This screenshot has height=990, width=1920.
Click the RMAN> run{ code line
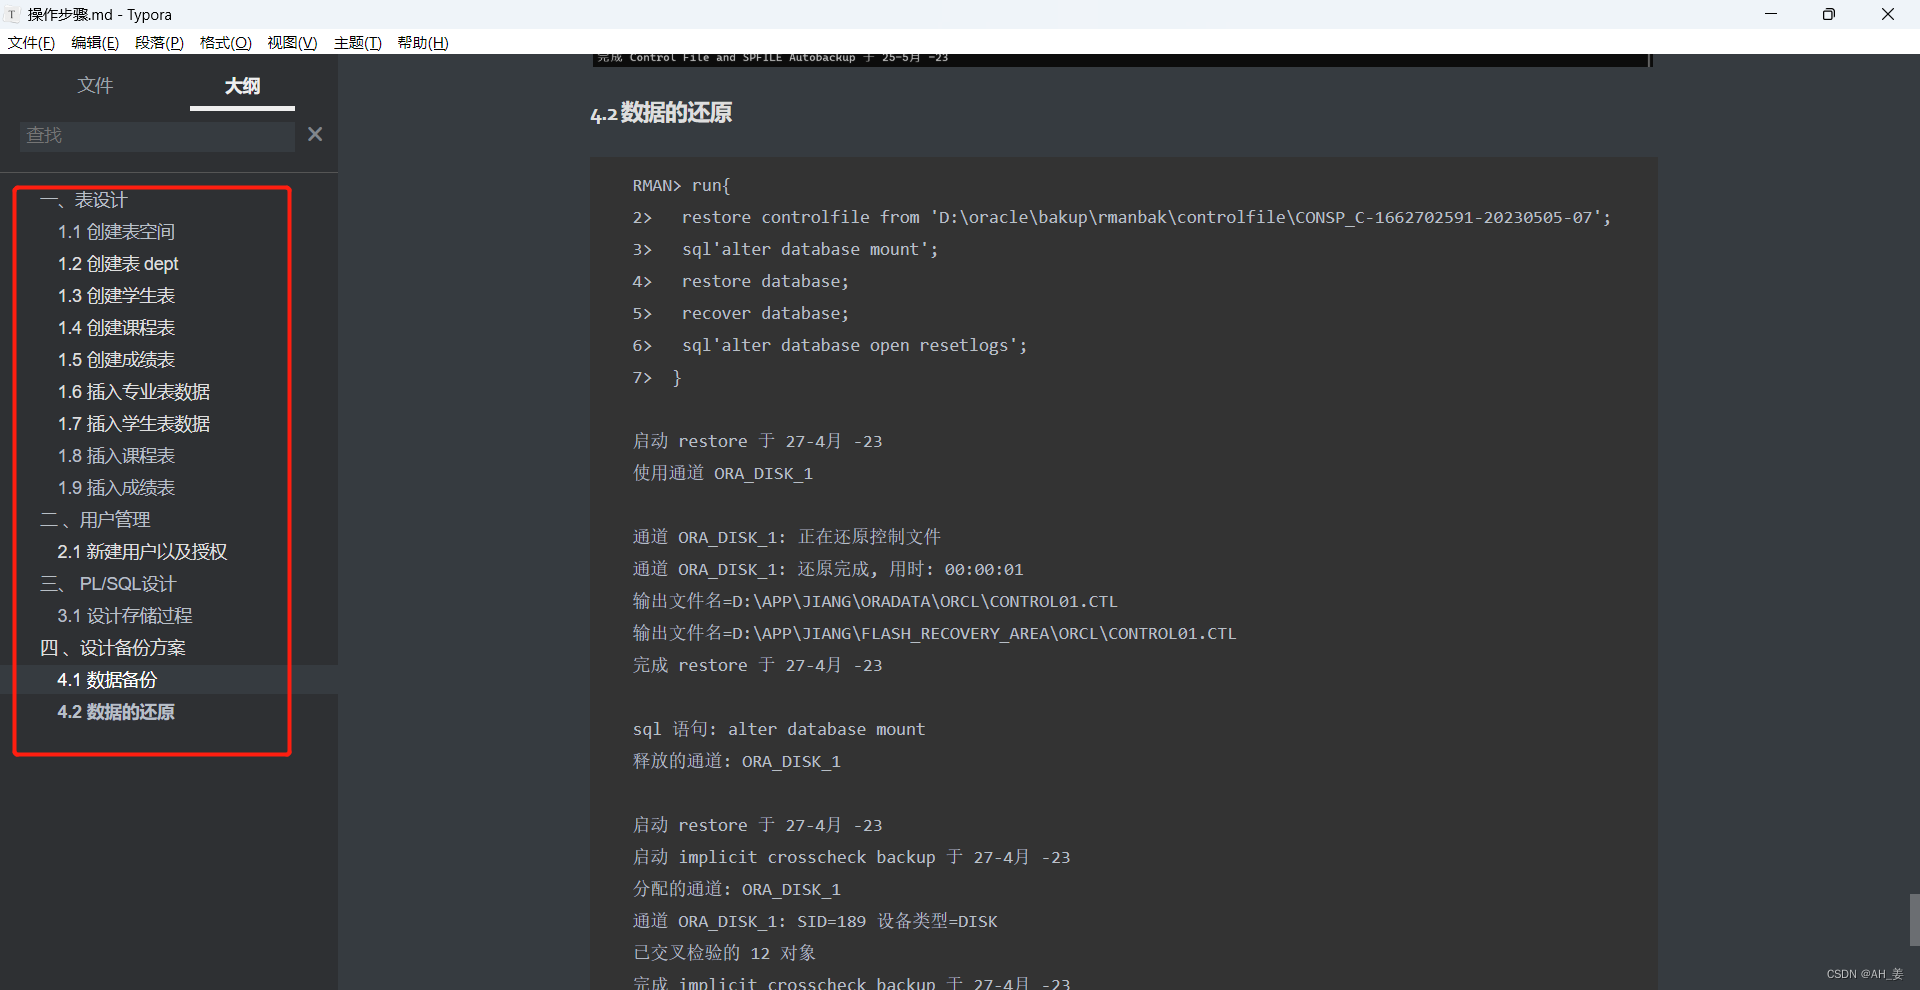[681, 186]
